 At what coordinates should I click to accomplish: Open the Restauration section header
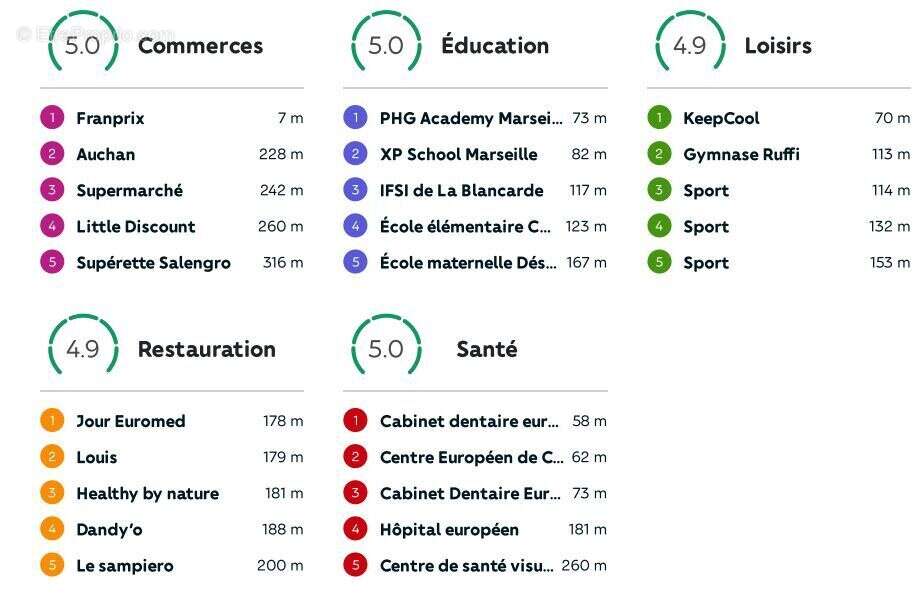click(x=207, y=349)
